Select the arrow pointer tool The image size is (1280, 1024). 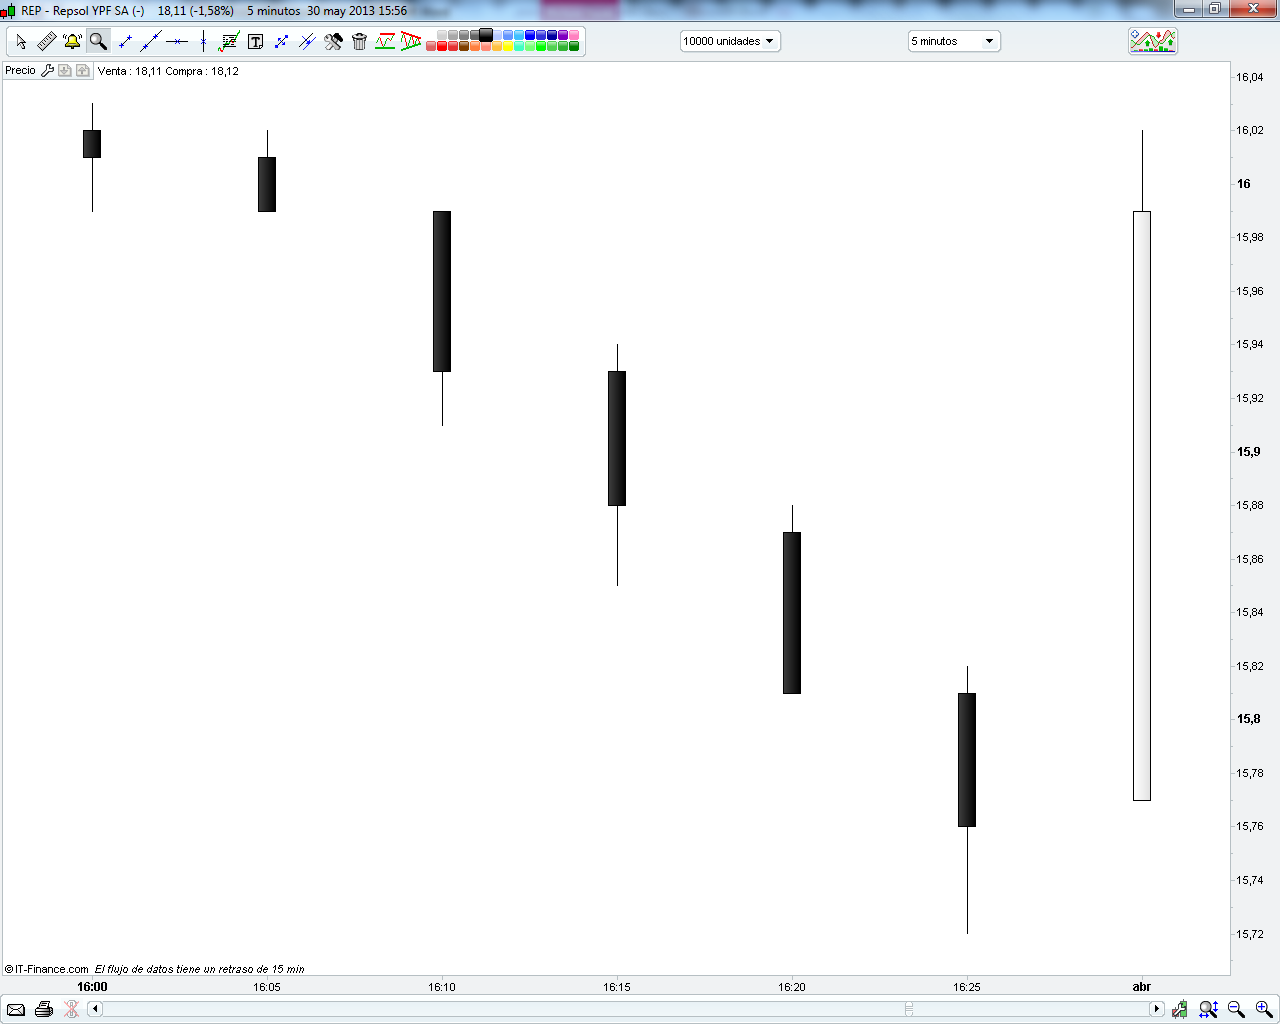pyautogui.click(x=21, y=41)
